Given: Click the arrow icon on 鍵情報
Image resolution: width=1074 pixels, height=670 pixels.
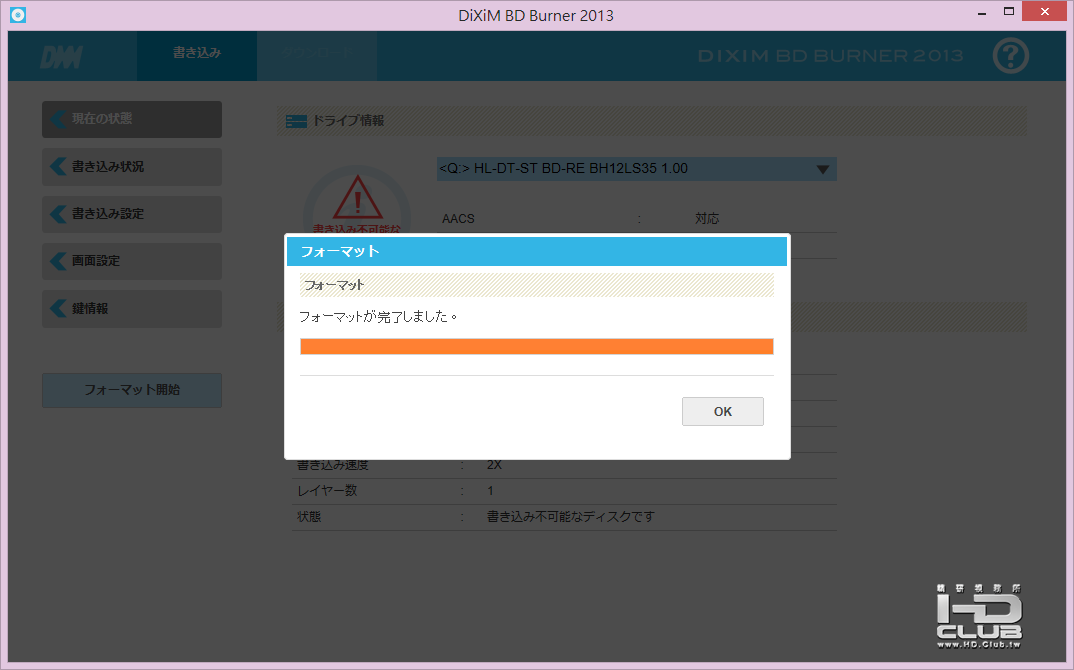Looking at the screenshot, I should coord(58,308).
